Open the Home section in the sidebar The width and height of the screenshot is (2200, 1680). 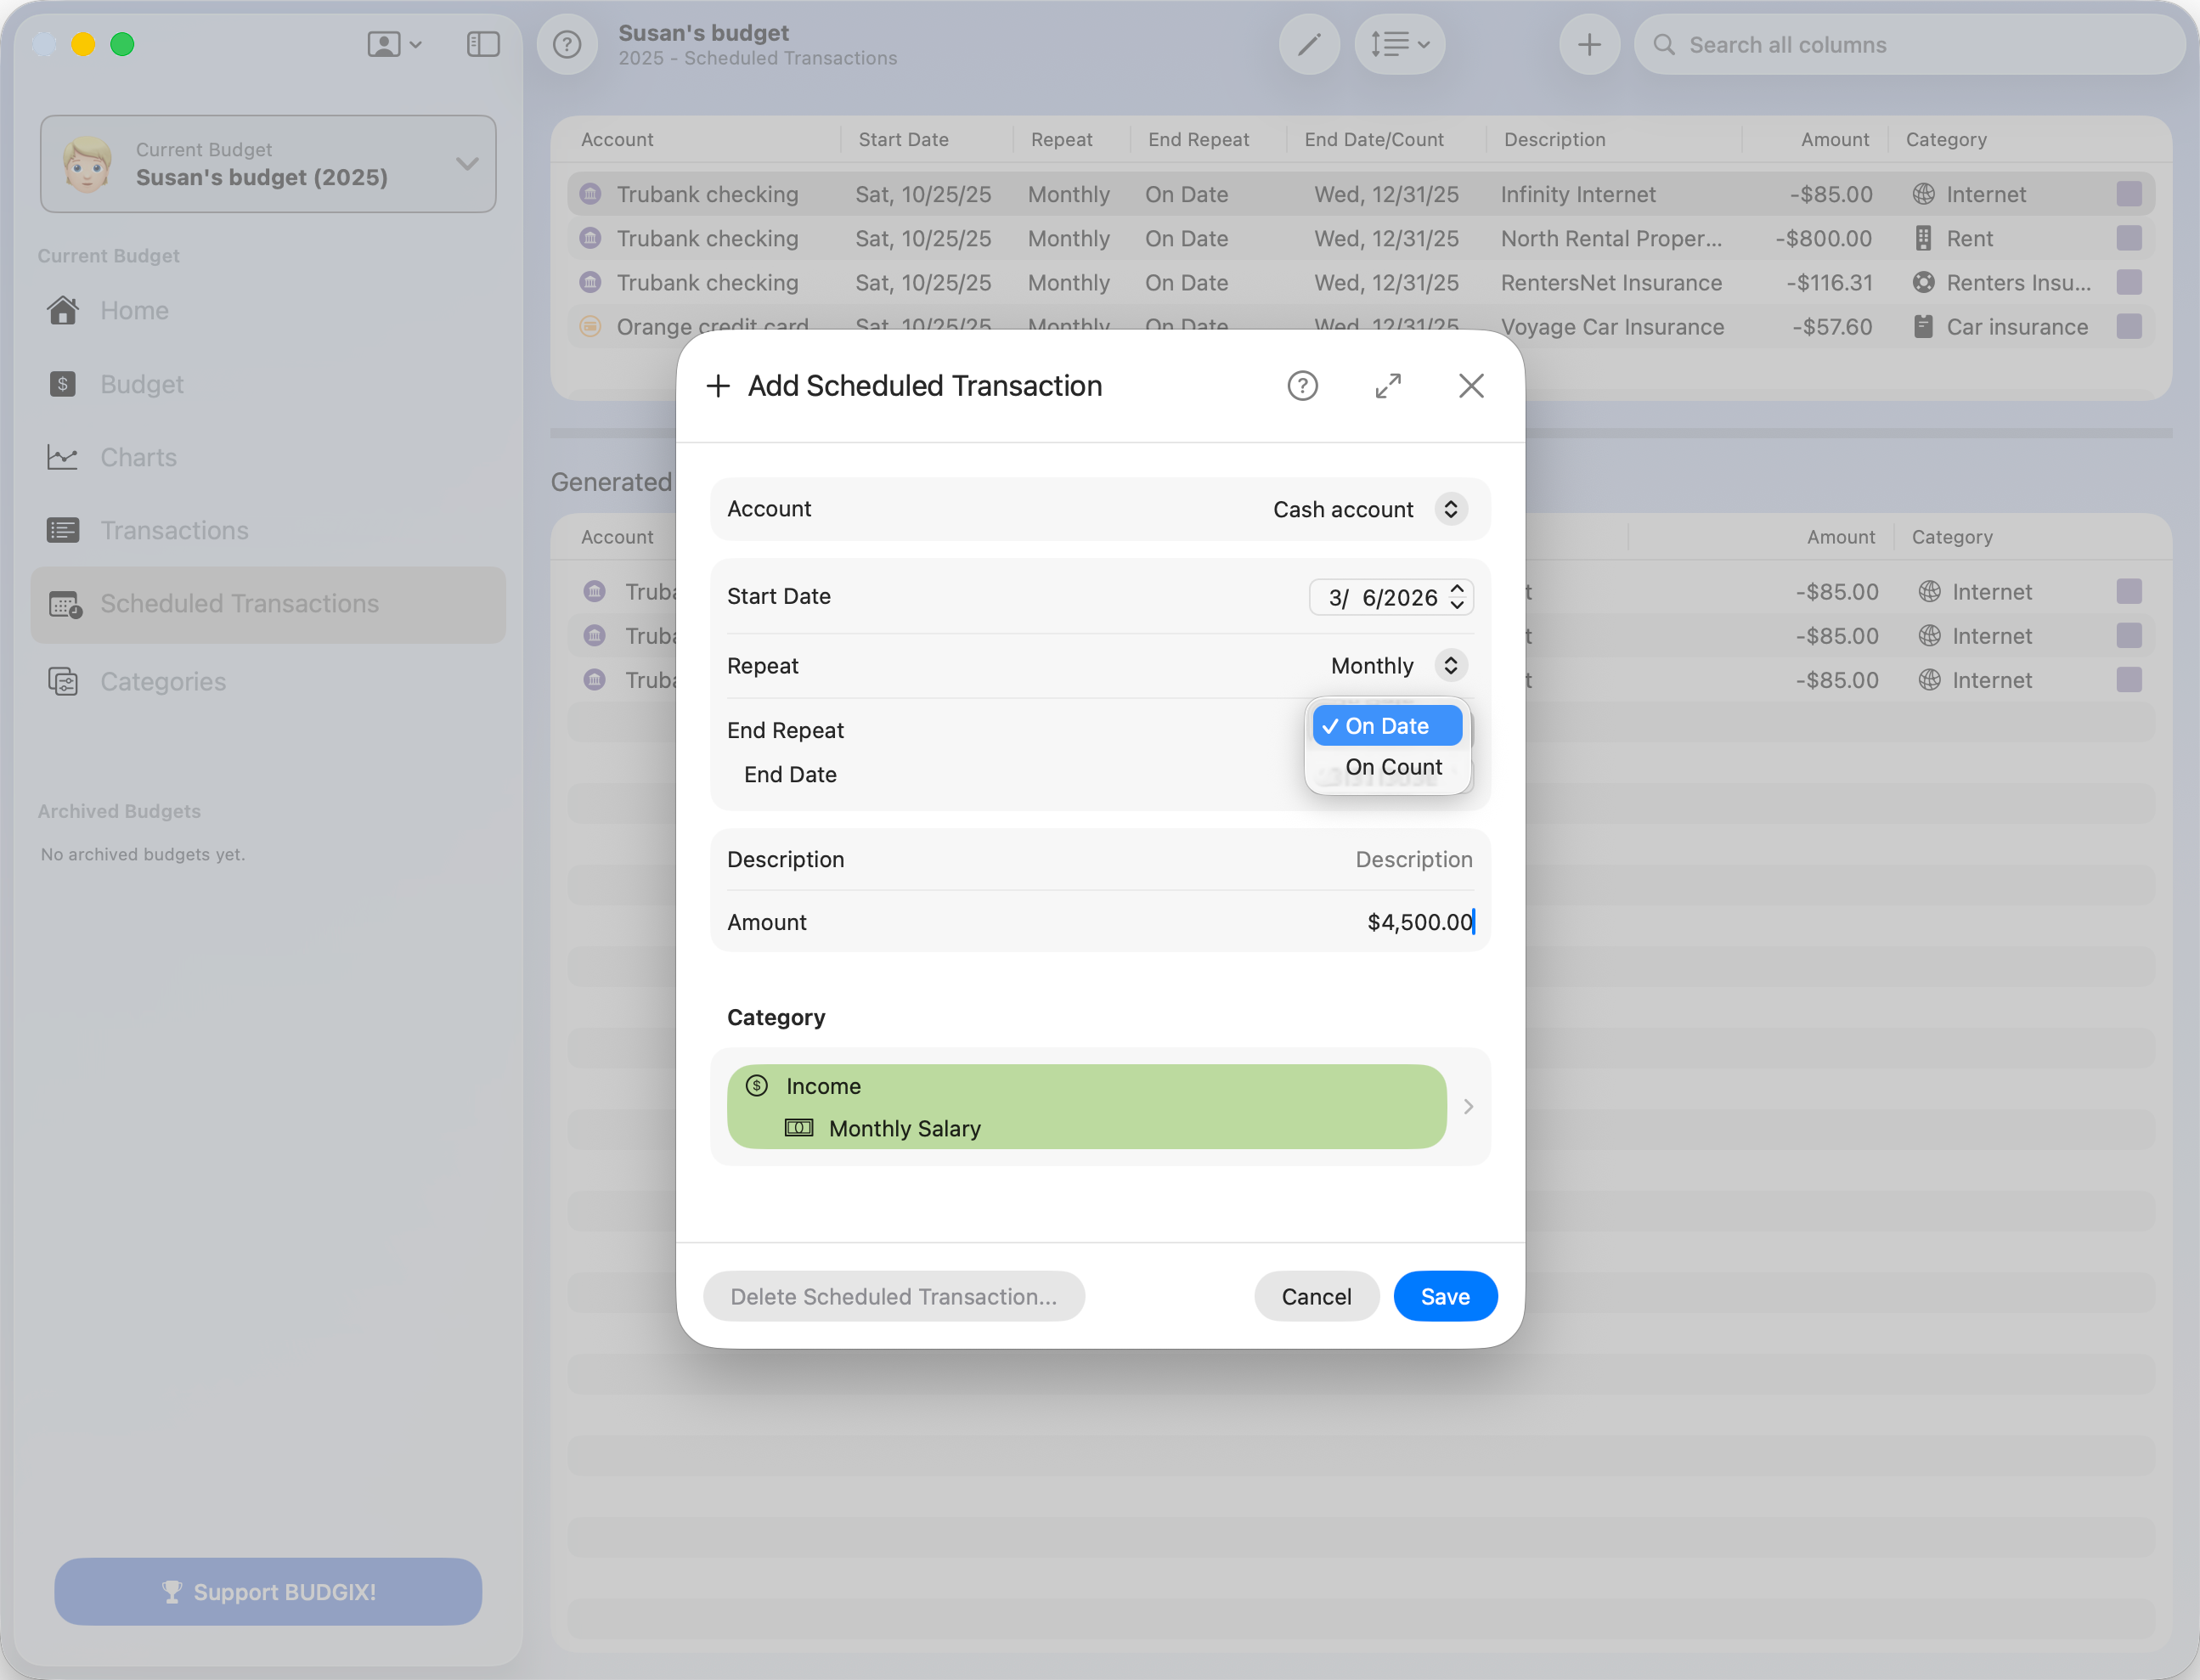click(133, 310)
